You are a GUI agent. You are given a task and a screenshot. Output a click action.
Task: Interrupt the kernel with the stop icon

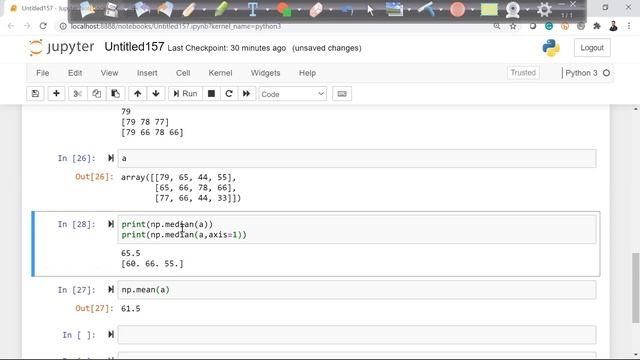point(211,94)
